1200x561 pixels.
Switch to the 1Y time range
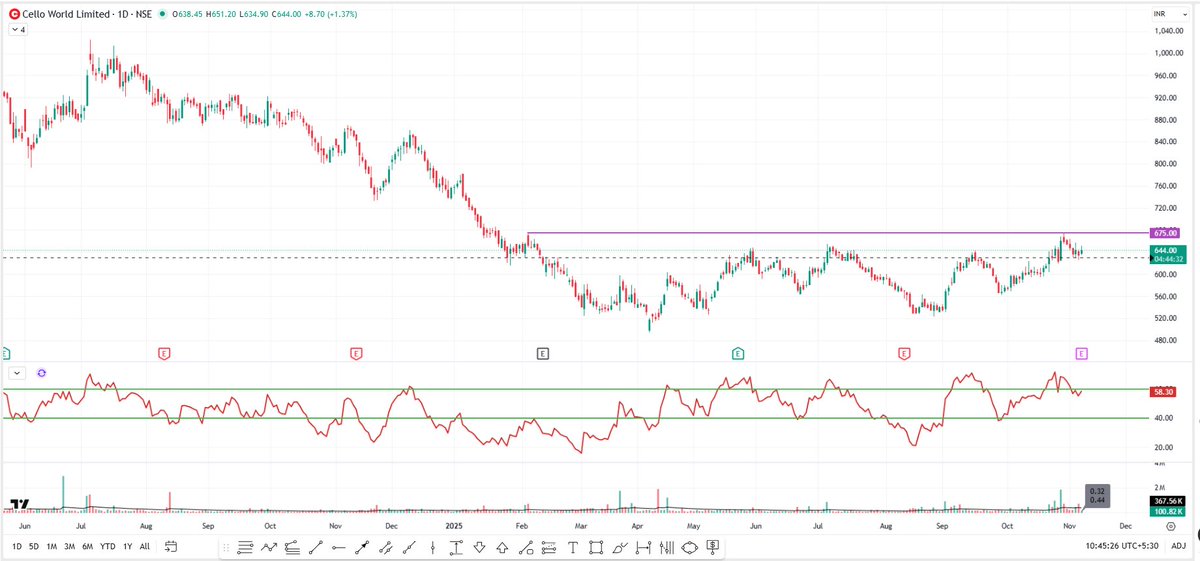coord(126,546)
